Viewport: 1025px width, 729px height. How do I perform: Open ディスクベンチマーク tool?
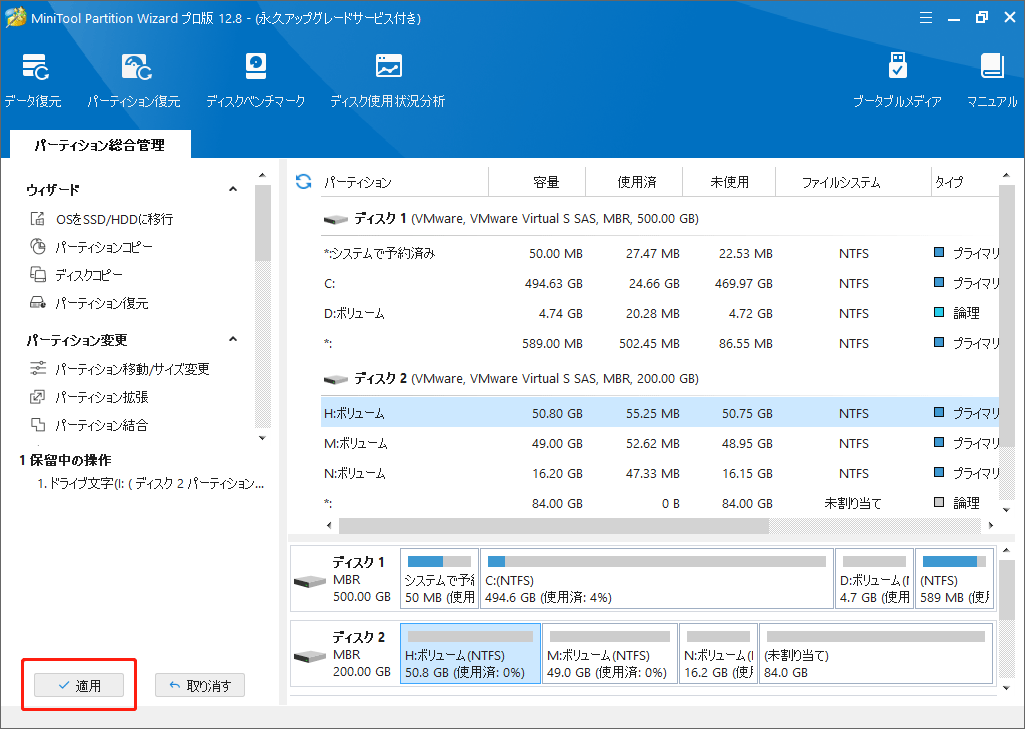pos(256,80)
